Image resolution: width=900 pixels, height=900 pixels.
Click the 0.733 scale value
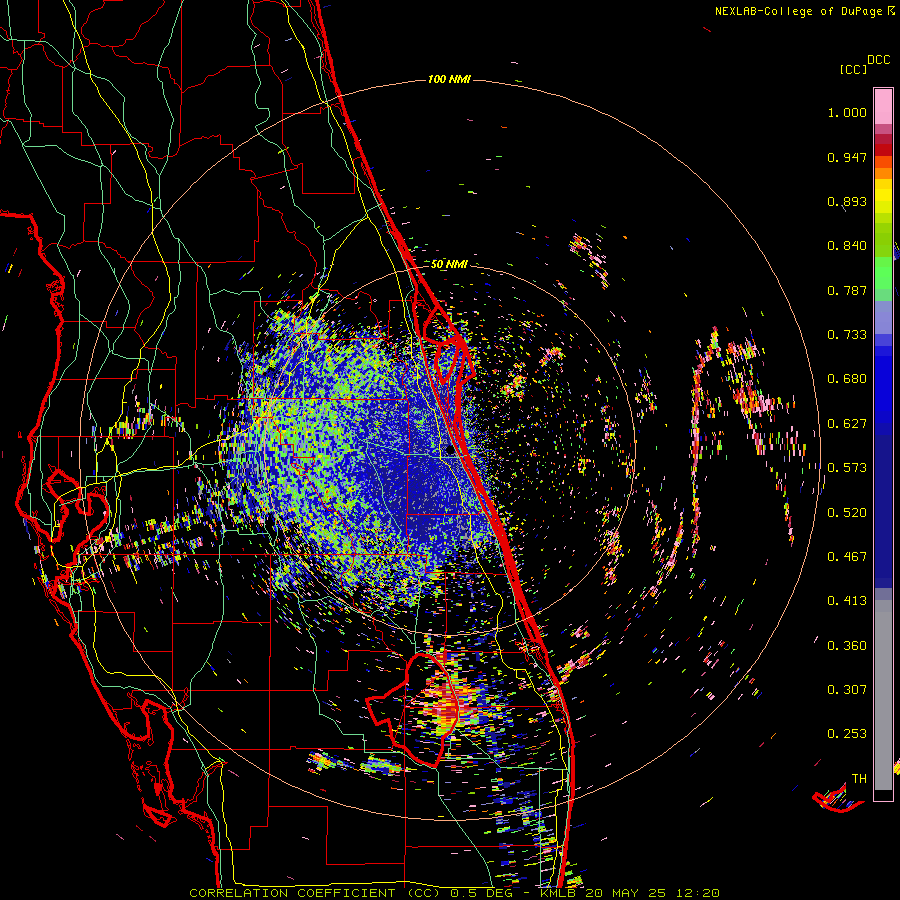coord(847,335)
